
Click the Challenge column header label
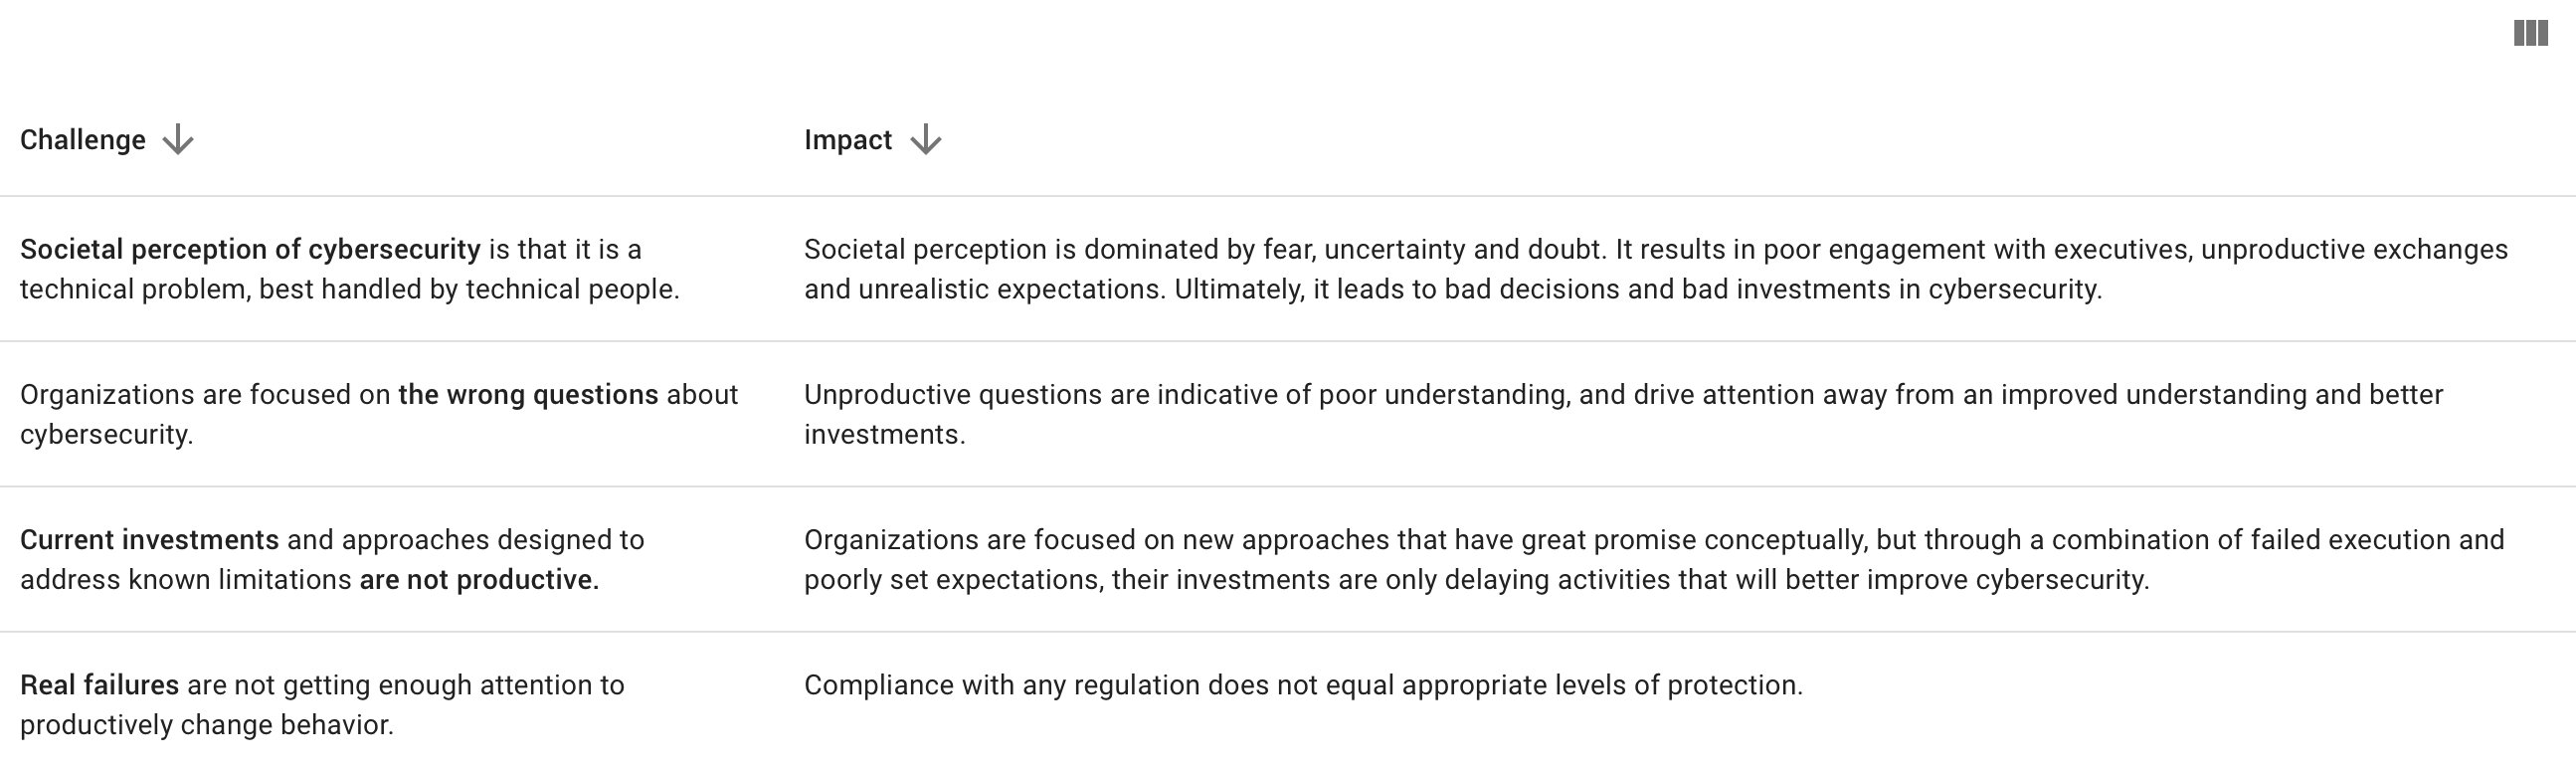click(x=83, y=140)
